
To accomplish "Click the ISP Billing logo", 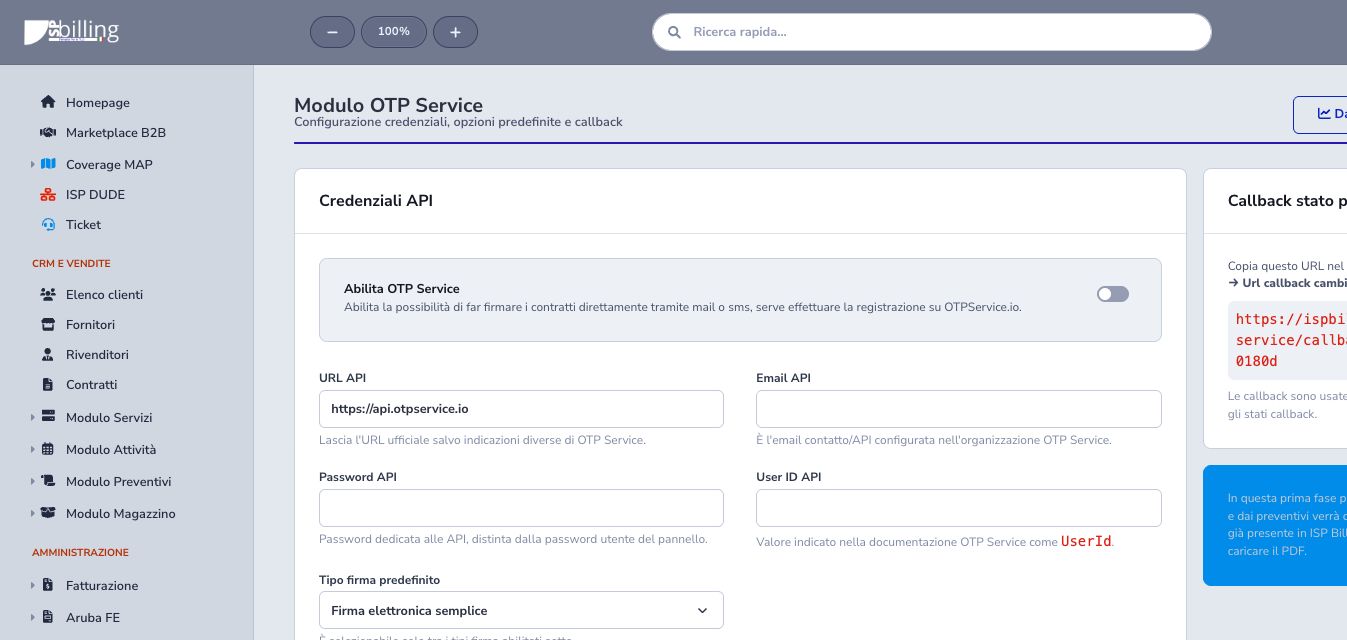I will [x=71, y=32].
